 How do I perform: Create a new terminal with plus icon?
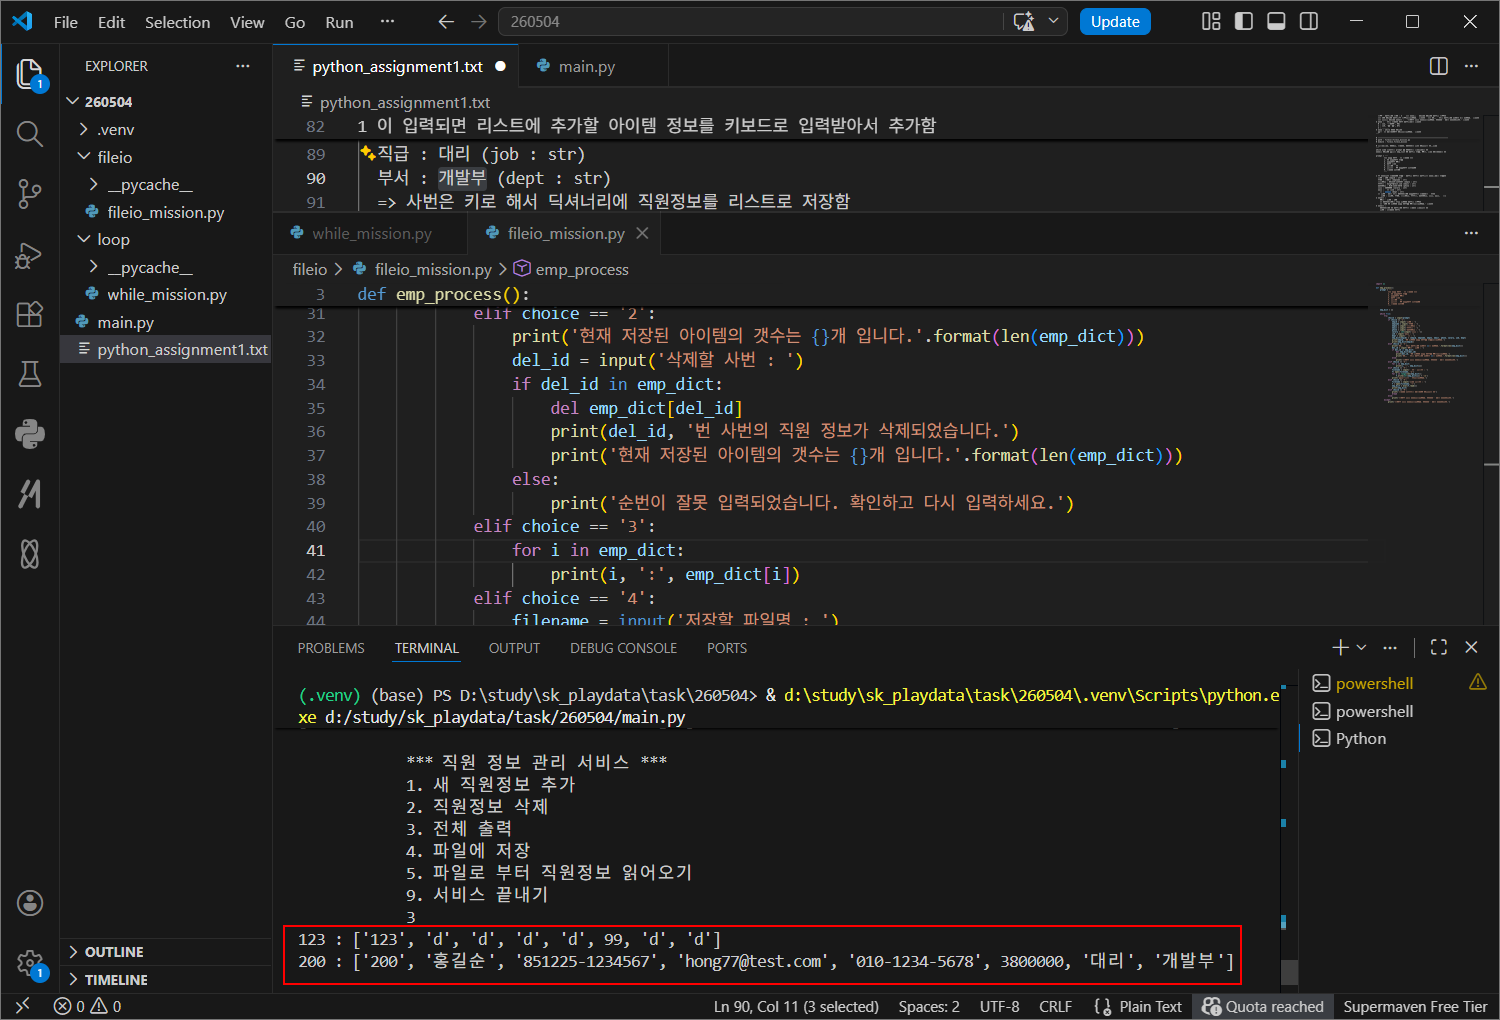click(x=1340, y=648)
